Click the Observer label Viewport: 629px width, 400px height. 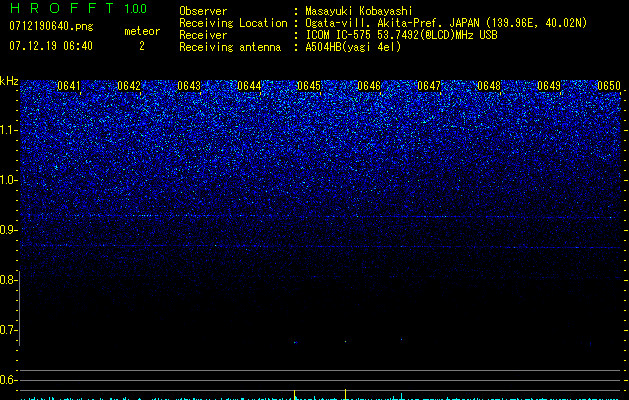(203, 11)
